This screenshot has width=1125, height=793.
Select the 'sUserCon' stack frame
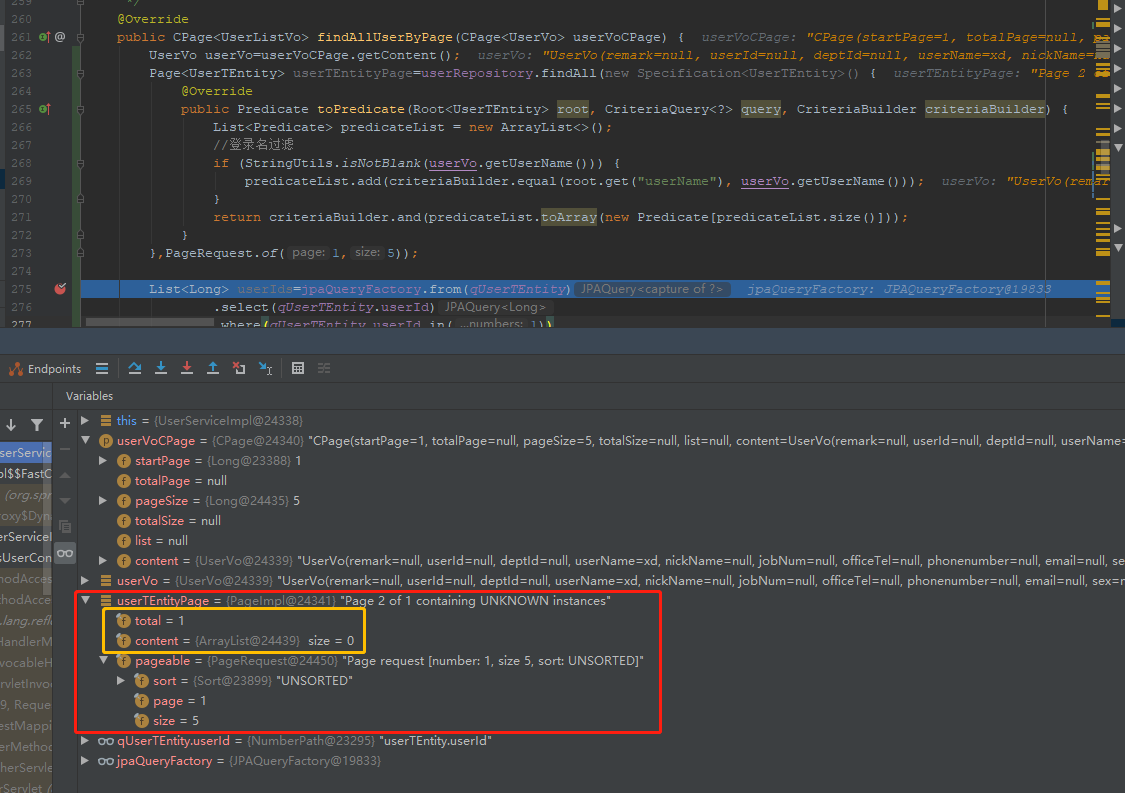click(26, 558)
